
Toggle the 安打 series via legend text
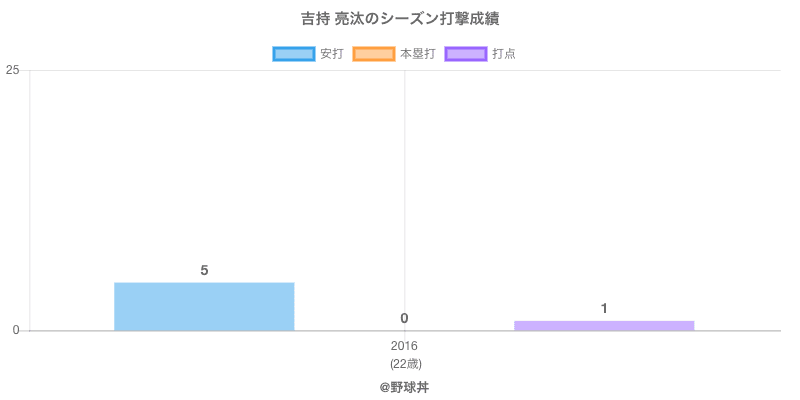pyautogui.click(x=331, y=54)
